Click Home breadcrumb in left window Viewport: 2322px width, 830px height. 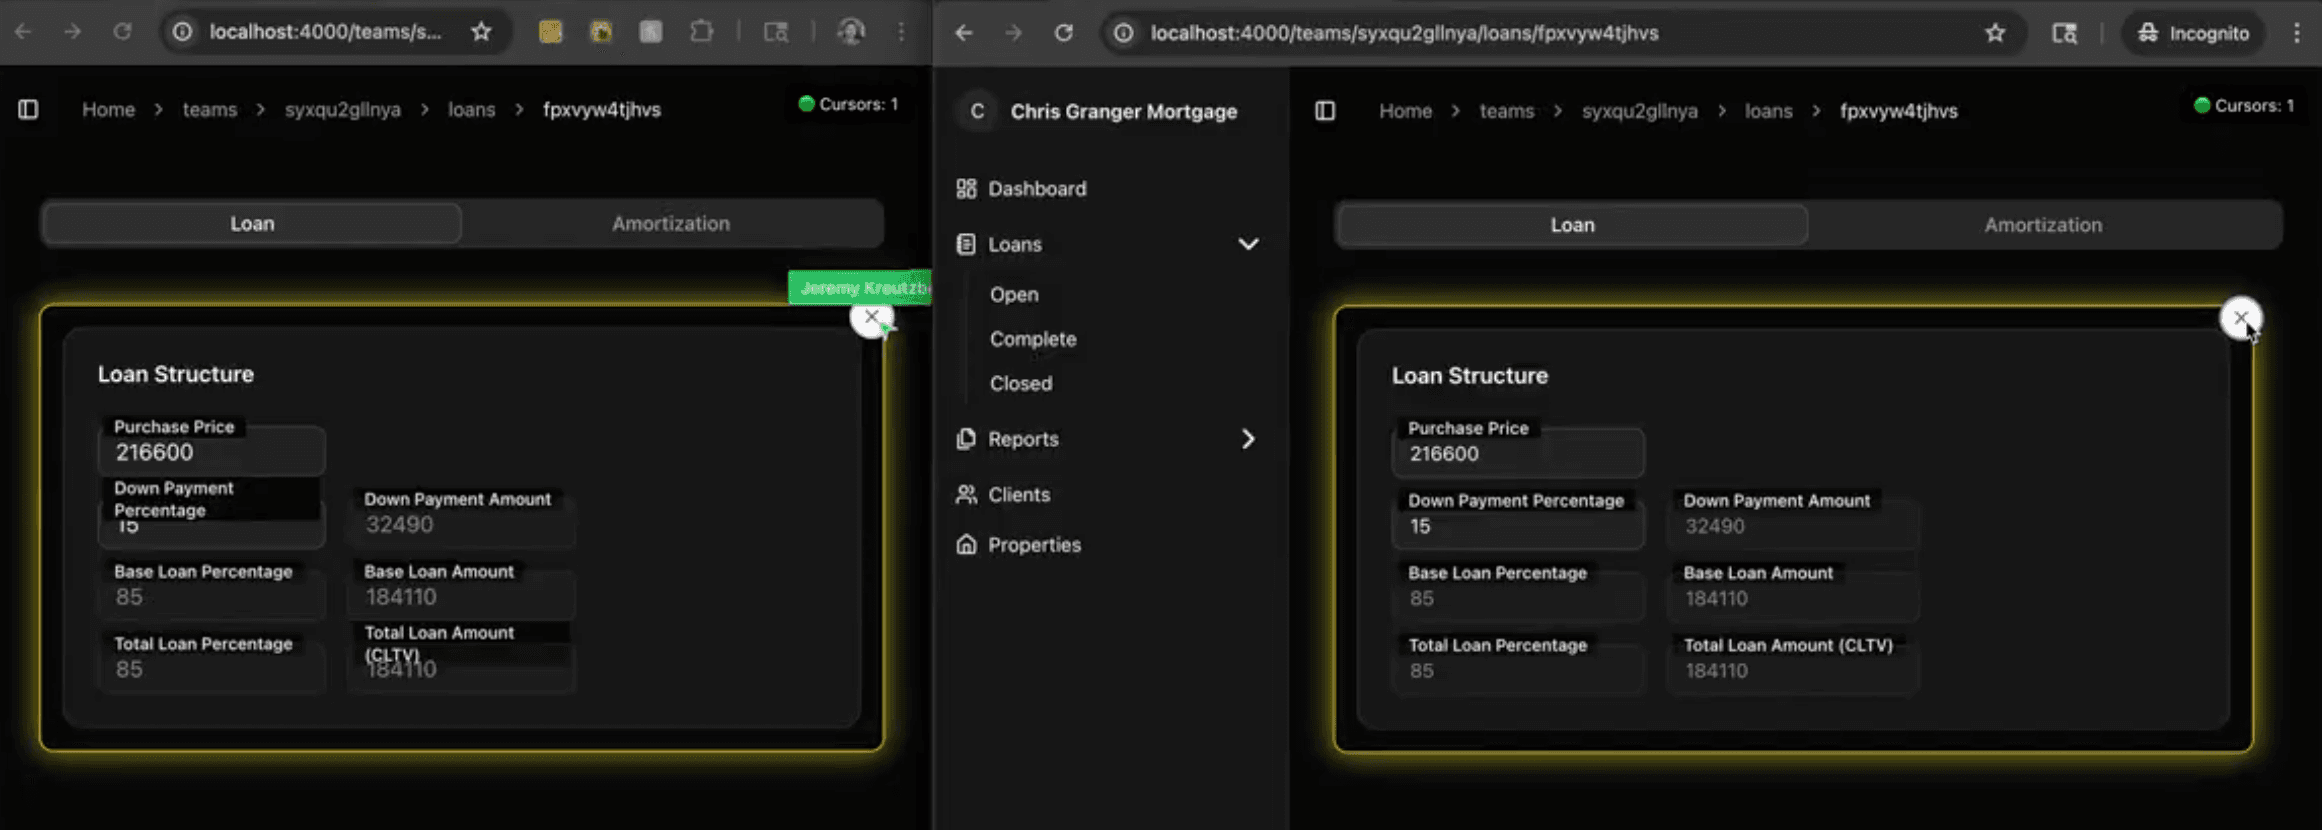pos(108,109)
